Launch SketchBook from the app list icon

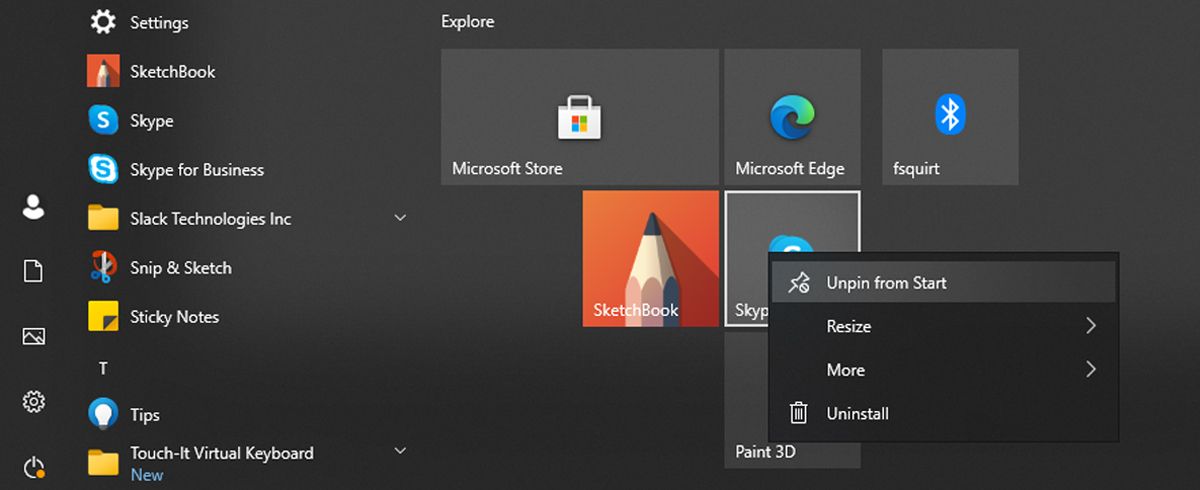[x=103, y=71]
